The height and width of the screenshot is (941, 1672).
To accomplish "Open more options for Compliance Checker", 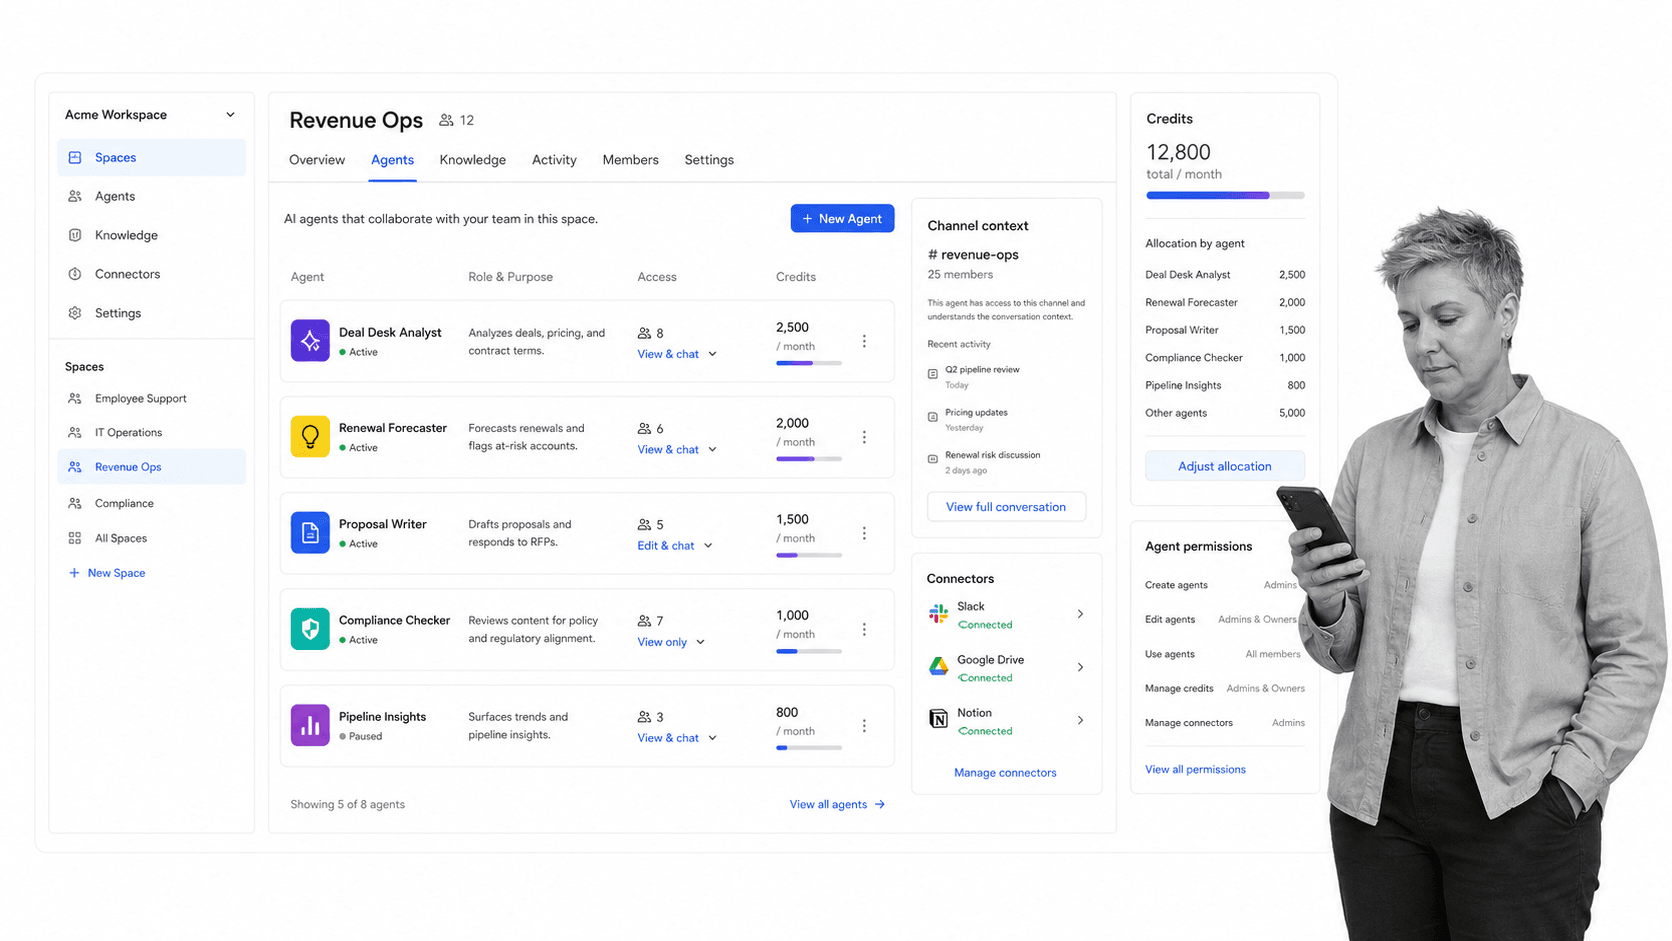I will tap(864, 629).
